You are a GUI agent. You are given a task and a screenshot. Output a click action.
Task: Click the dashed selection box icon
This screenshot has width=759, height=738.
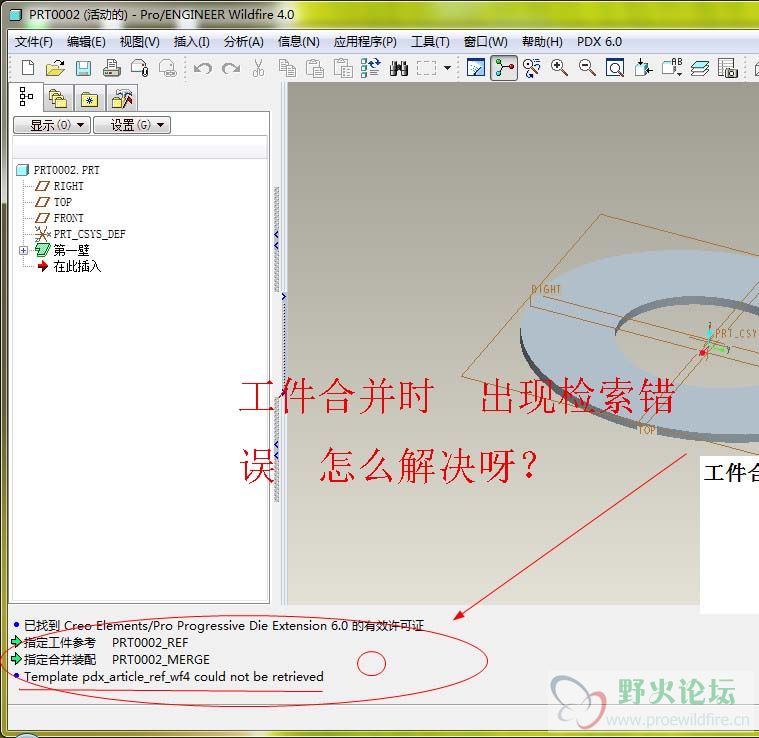tap(426, 68)
